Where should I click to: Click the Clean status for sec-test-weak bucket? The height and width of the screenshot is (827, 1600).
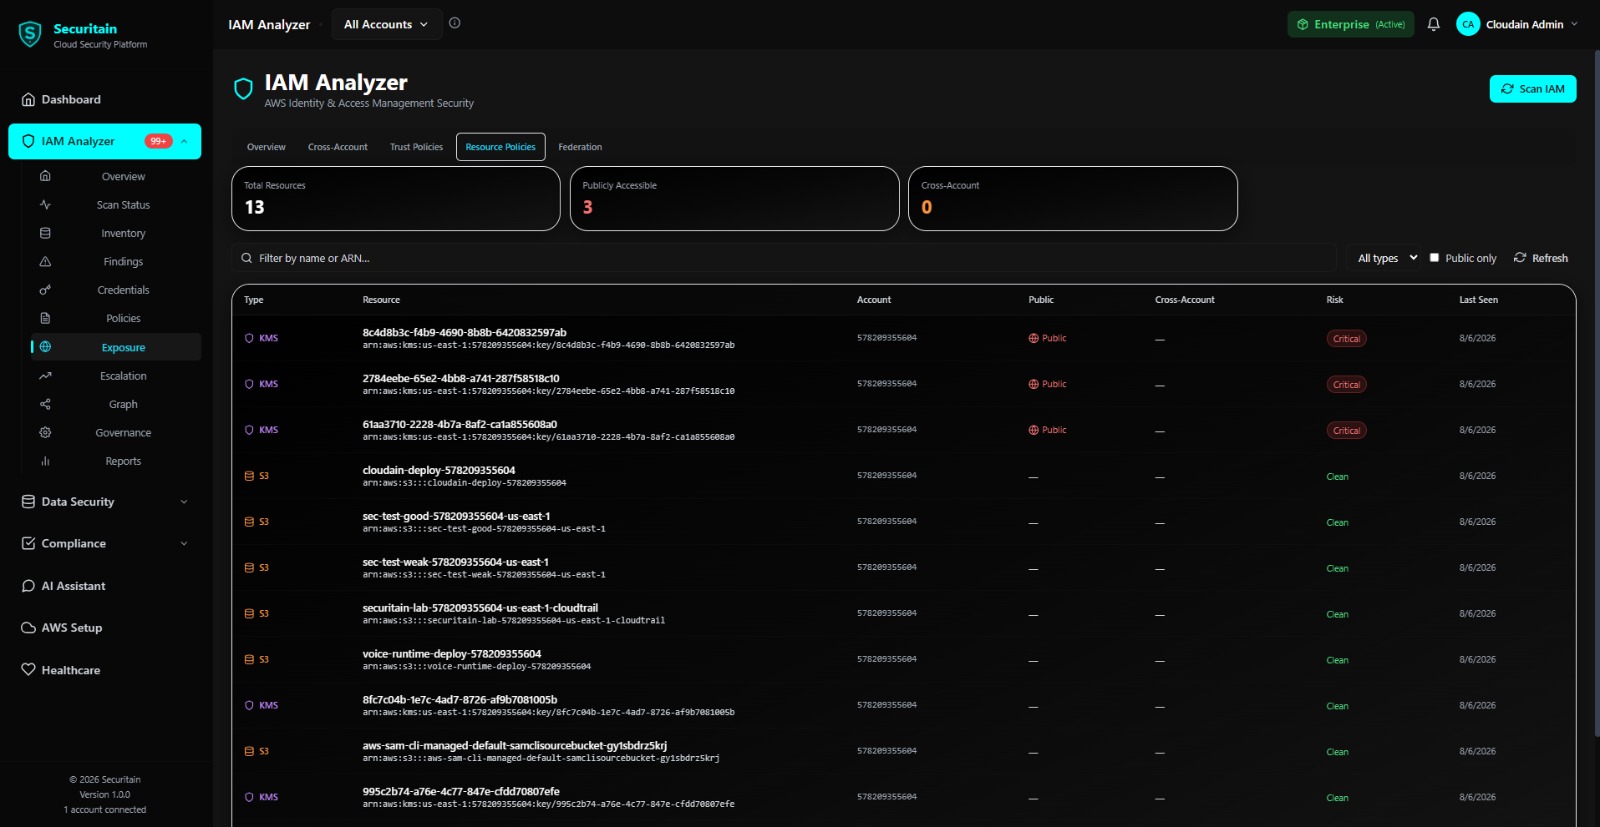point(1337,568)
